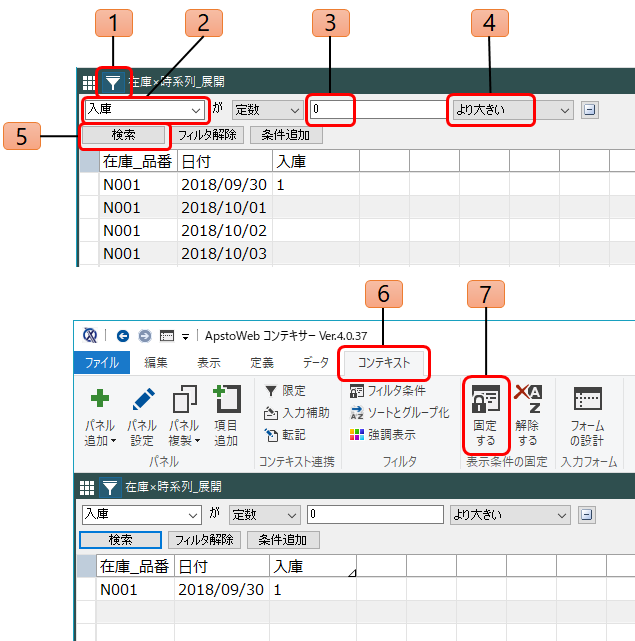The height and width of the screenshot is (641, 635).
Task: Select the cell 2018/10/01 in upper table
Action: [x=225, y=208]
